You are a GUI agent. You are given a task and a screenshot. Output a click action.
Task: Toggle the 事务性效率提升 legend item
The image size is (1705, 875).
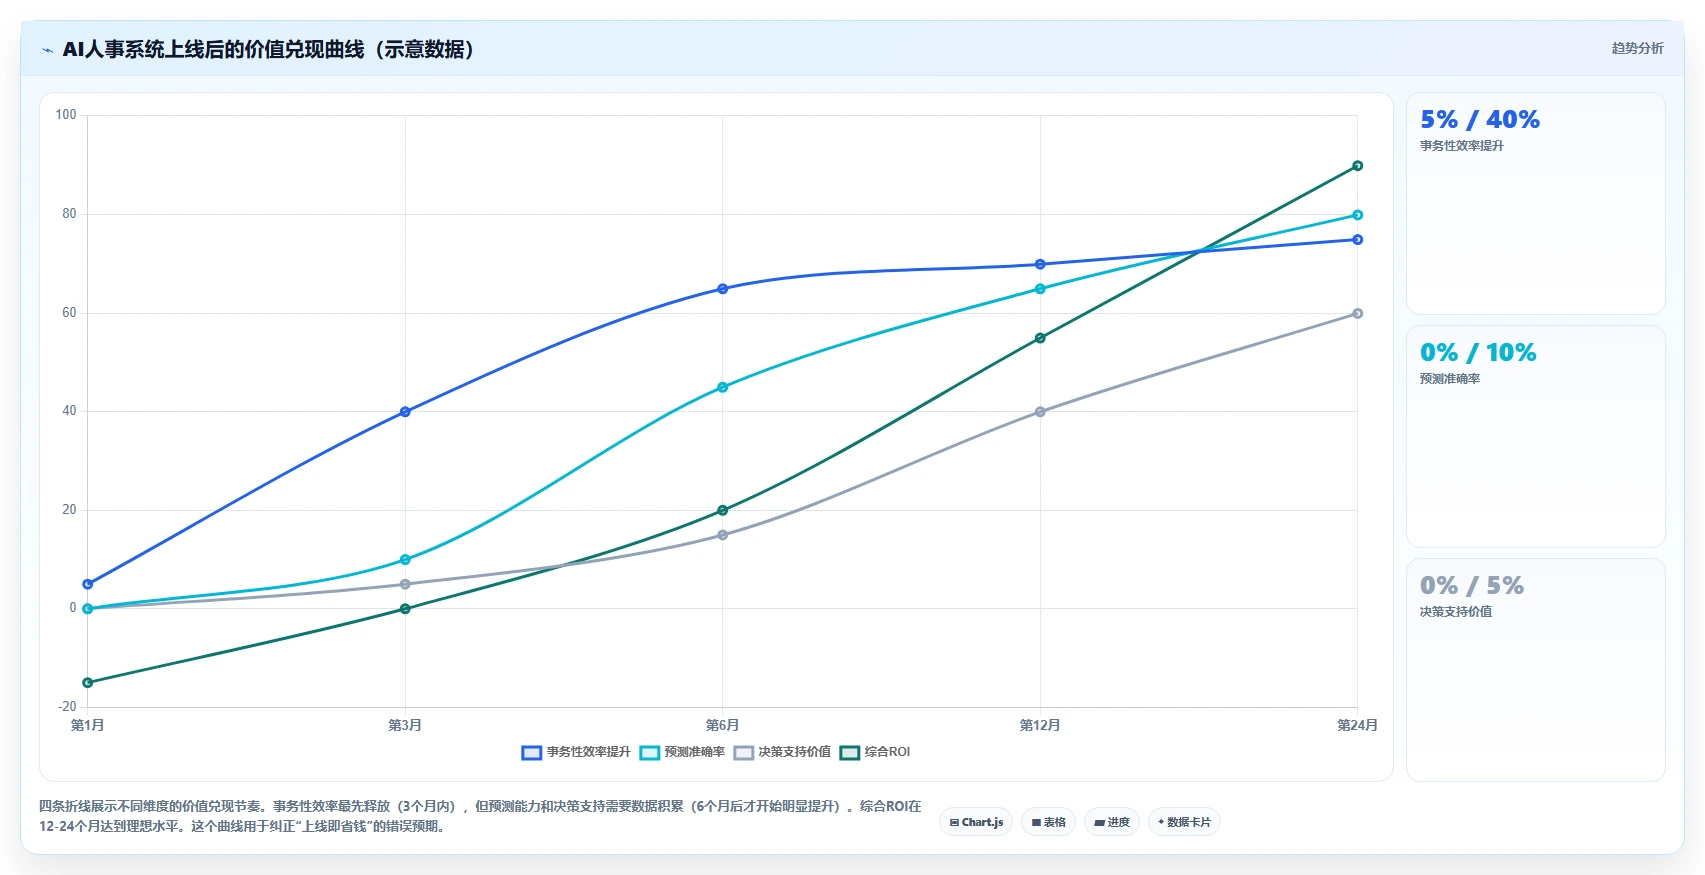click(x=576, y=752)
